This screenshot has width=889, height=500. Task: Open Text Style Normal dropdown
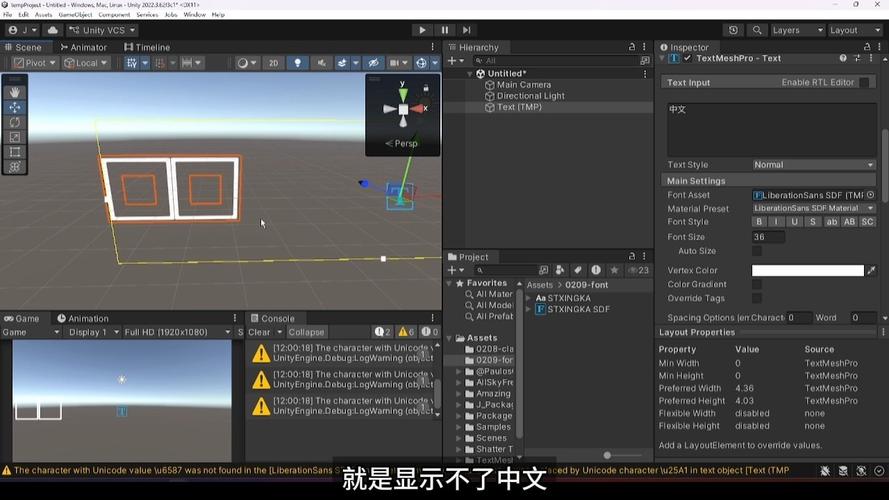coord(813,165)
